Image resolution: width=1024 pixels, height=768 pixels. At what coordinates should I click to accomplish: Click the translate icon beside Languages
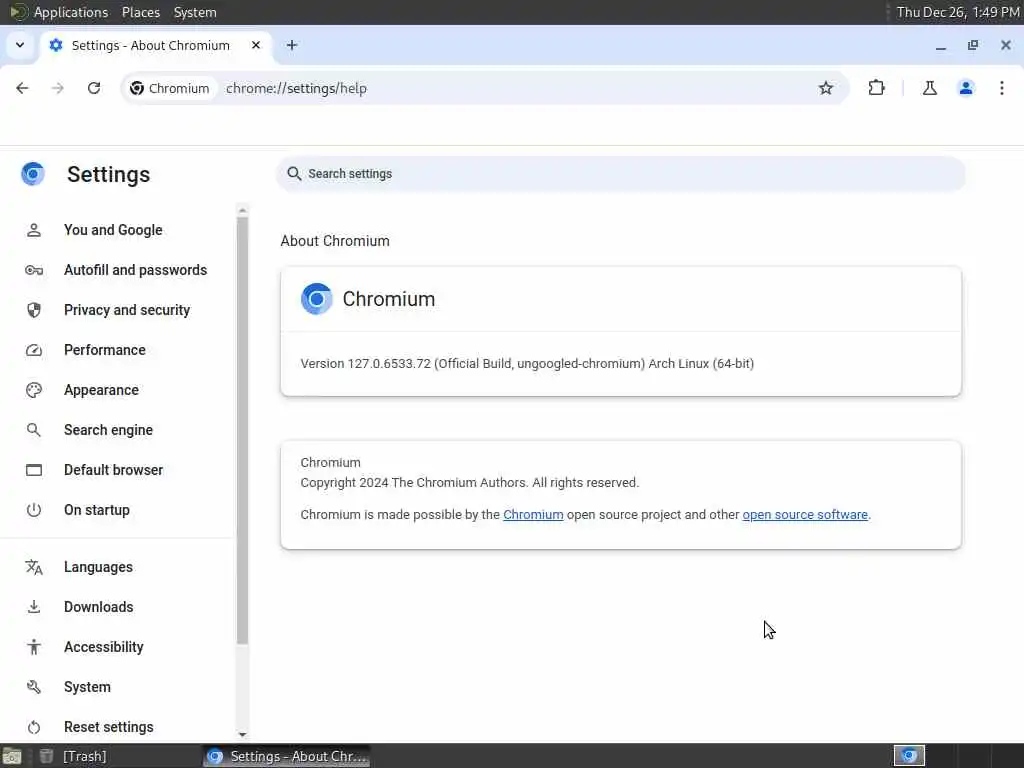(33, 567)
